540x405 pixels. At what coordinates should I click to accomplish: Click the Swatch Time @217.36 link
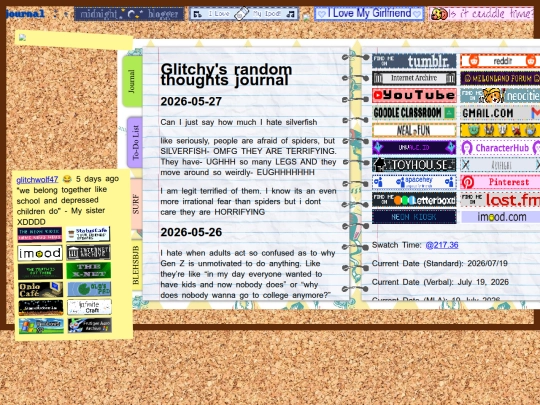pyautogui.click(x=442, y=245)
